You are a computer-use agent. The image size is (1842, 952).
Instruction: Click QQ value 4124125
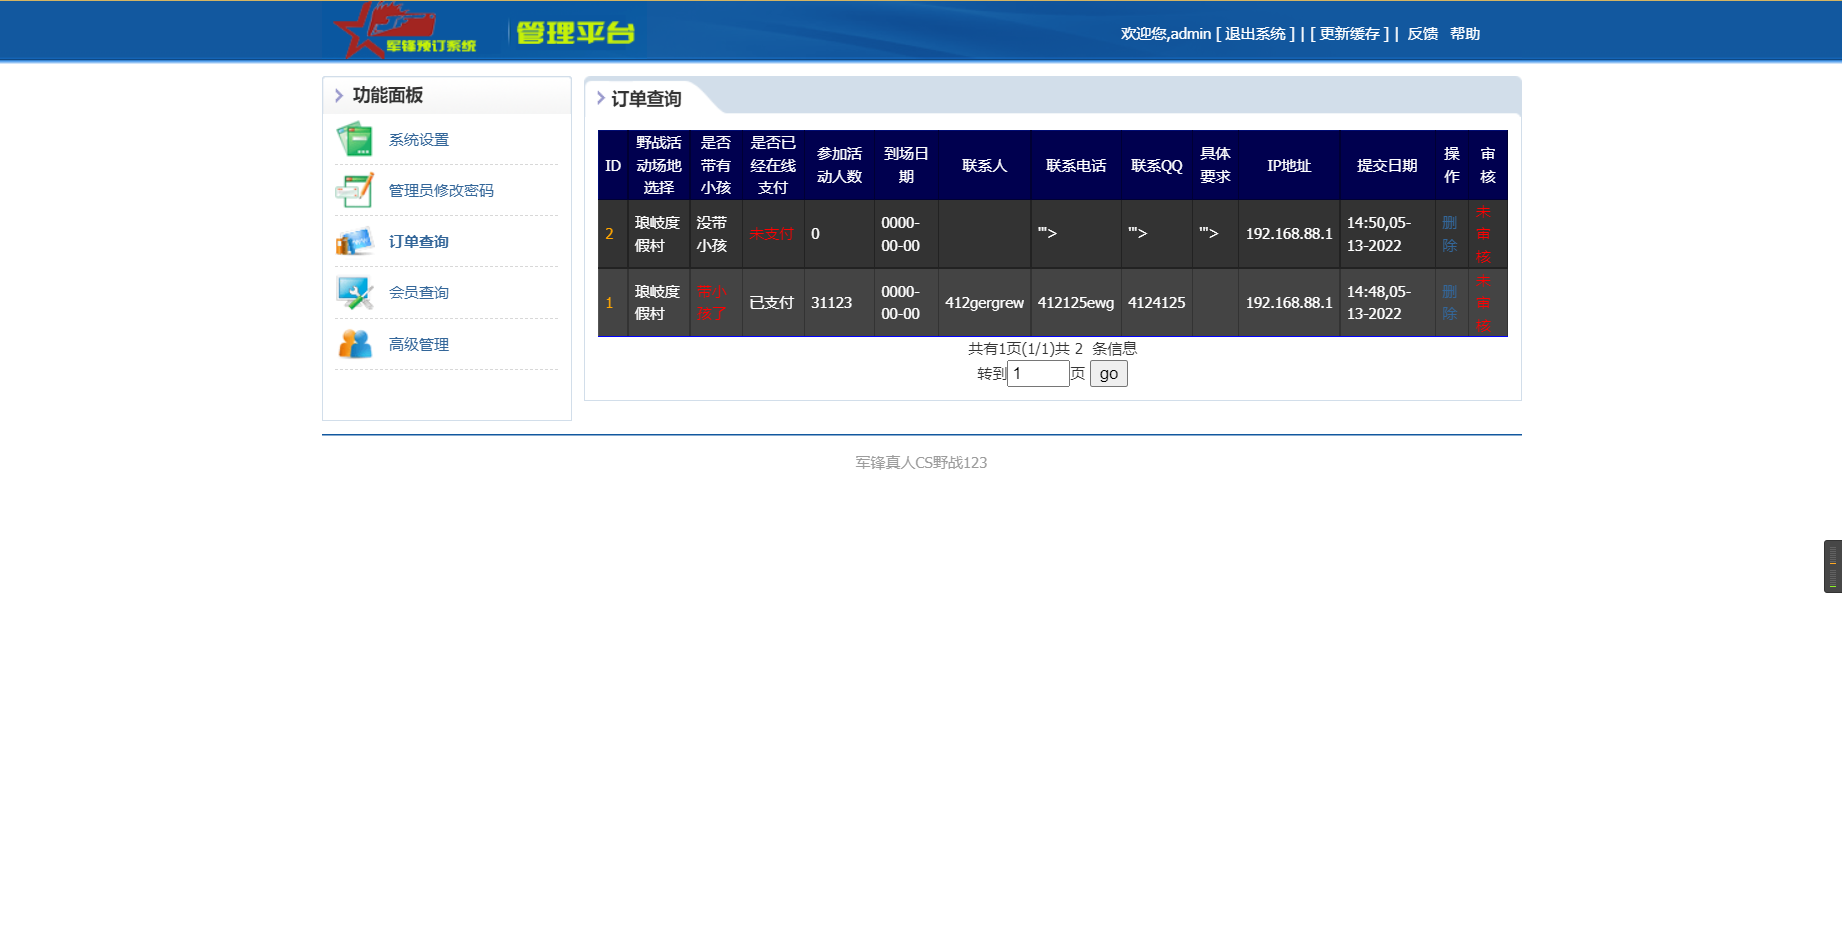pos(1156,303)
